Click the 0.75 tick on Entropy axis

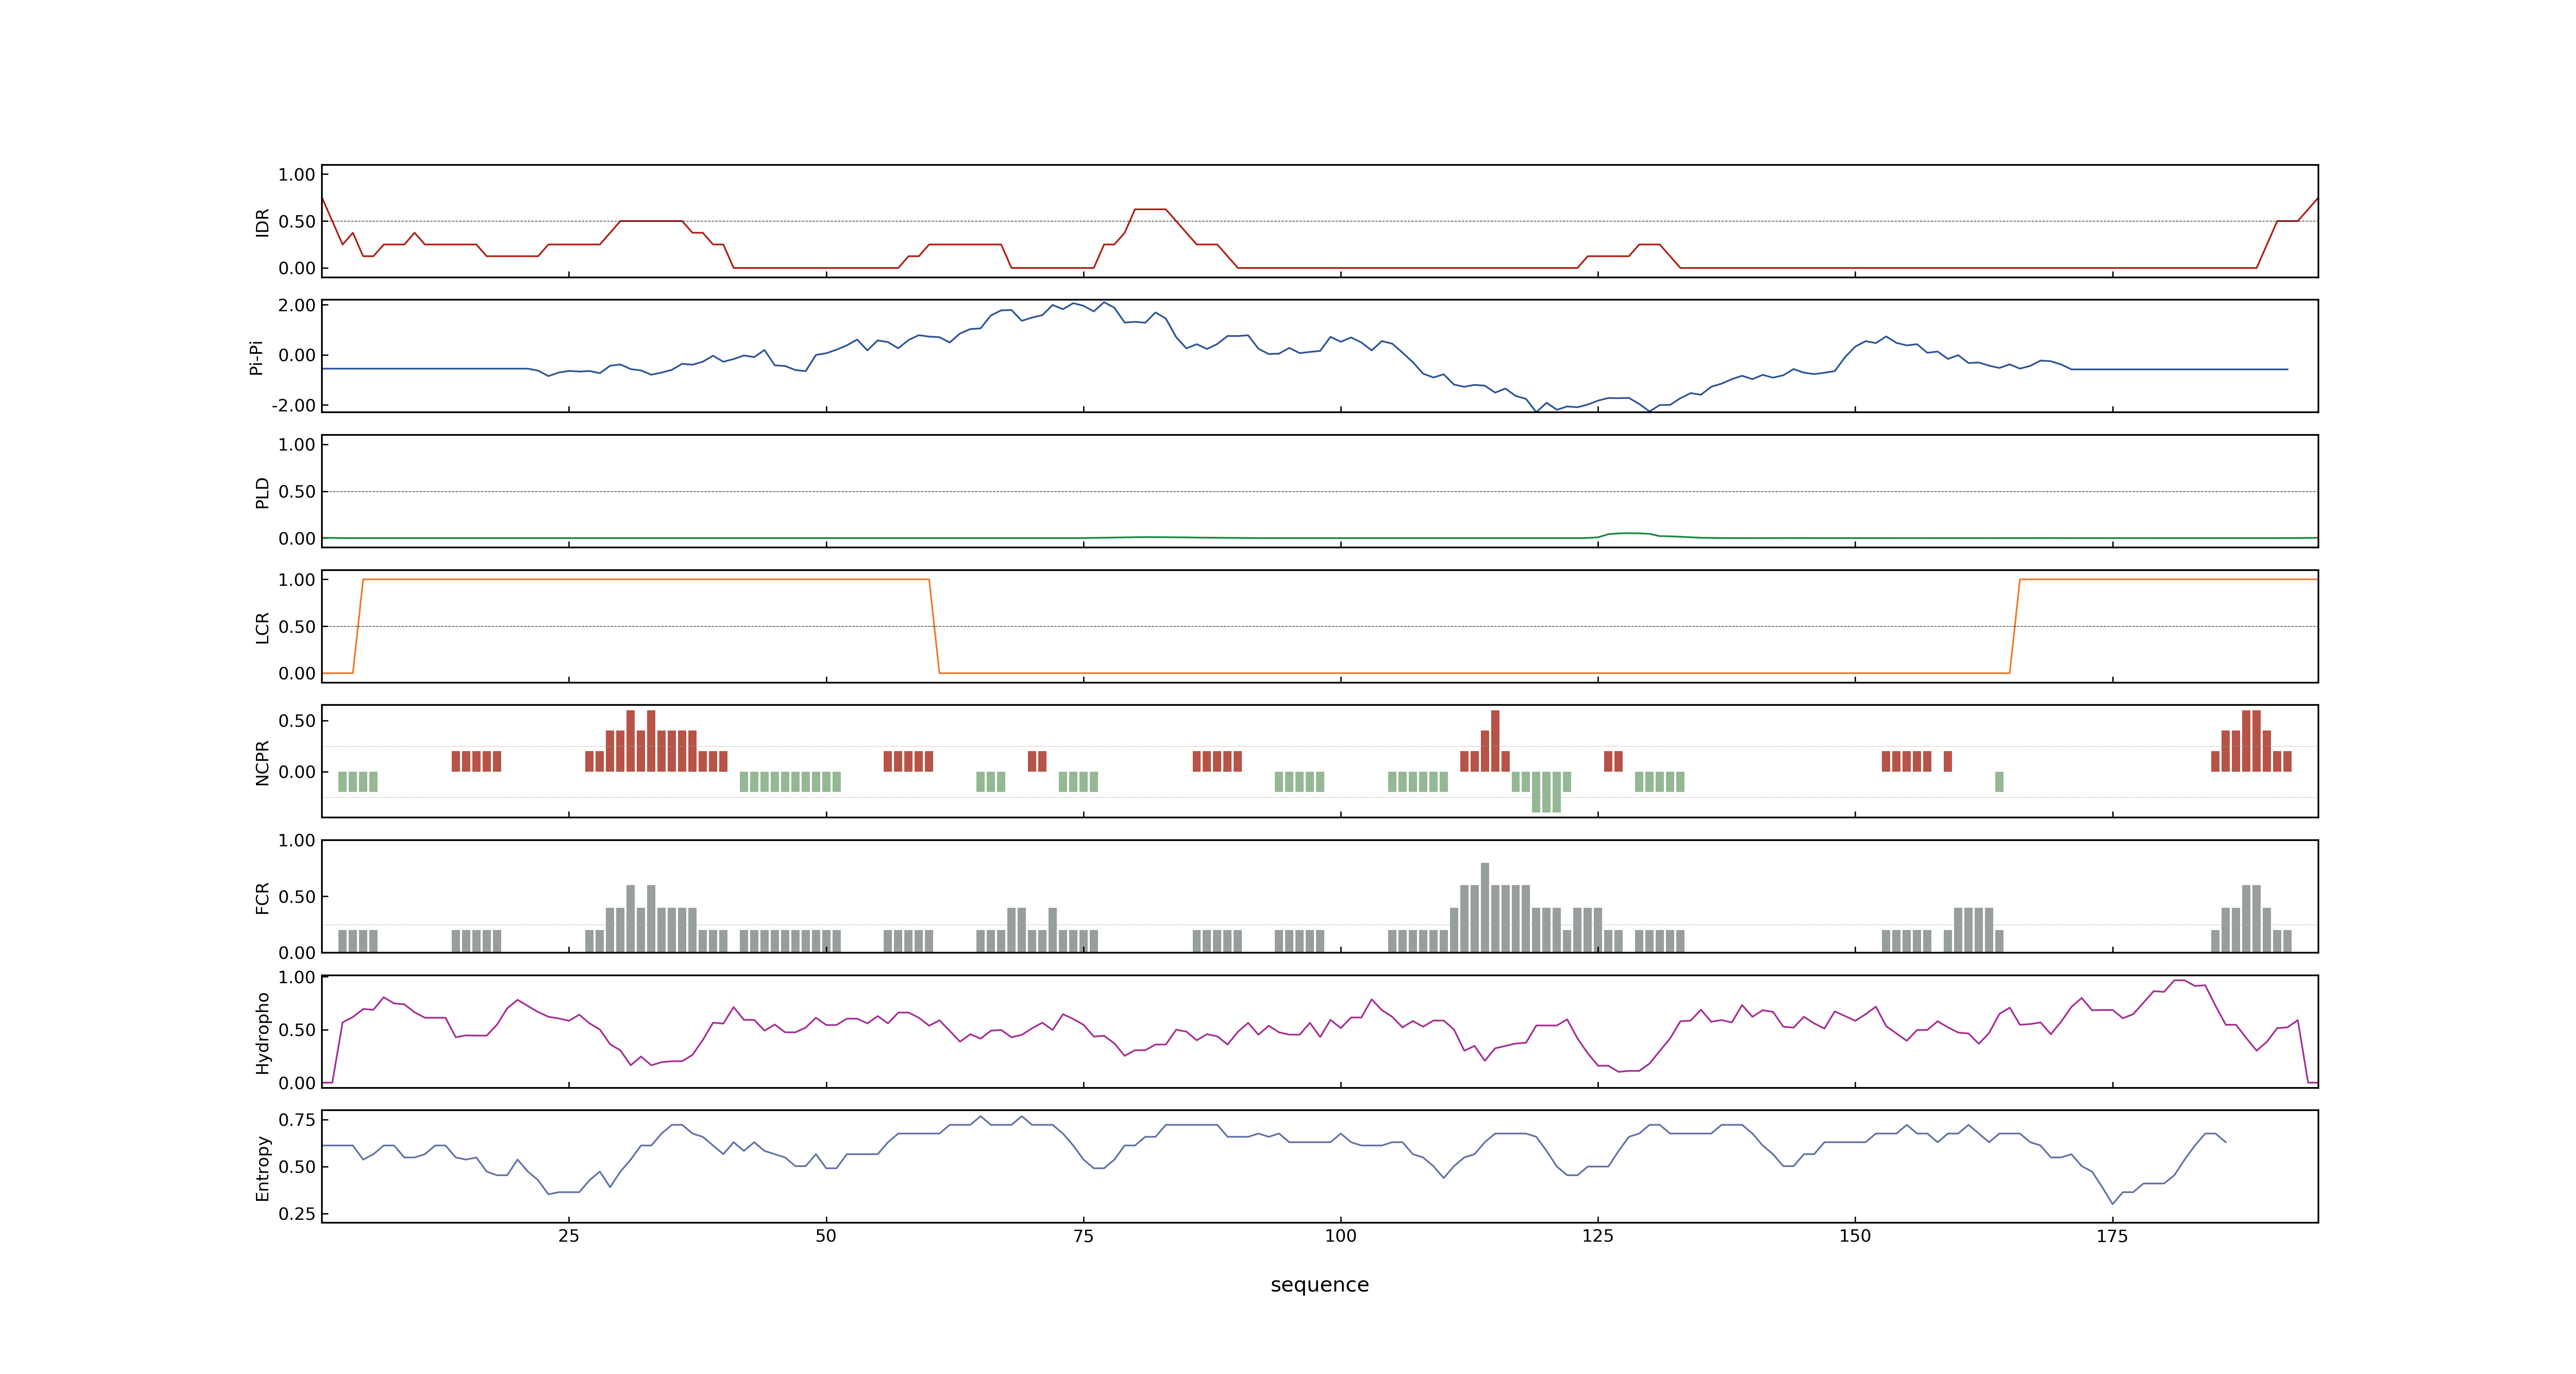(x=297, y=1120)
